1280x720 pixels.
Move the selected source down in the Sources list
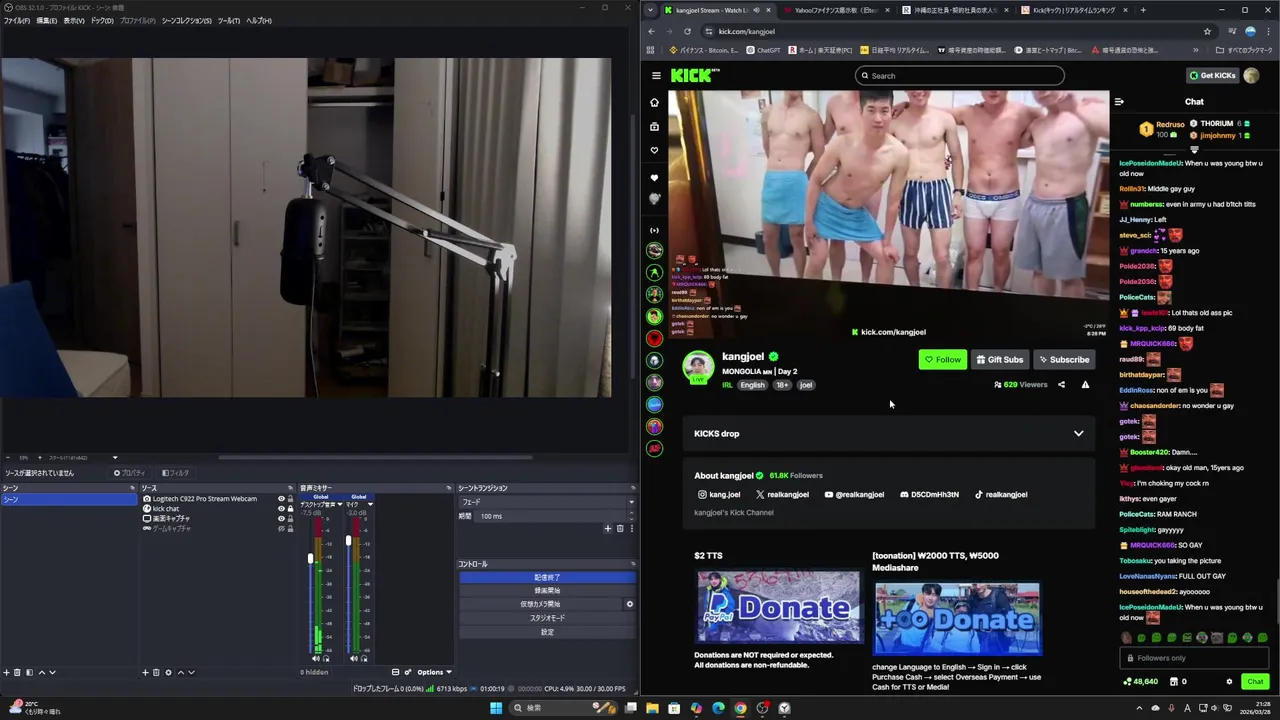[191, 672]
